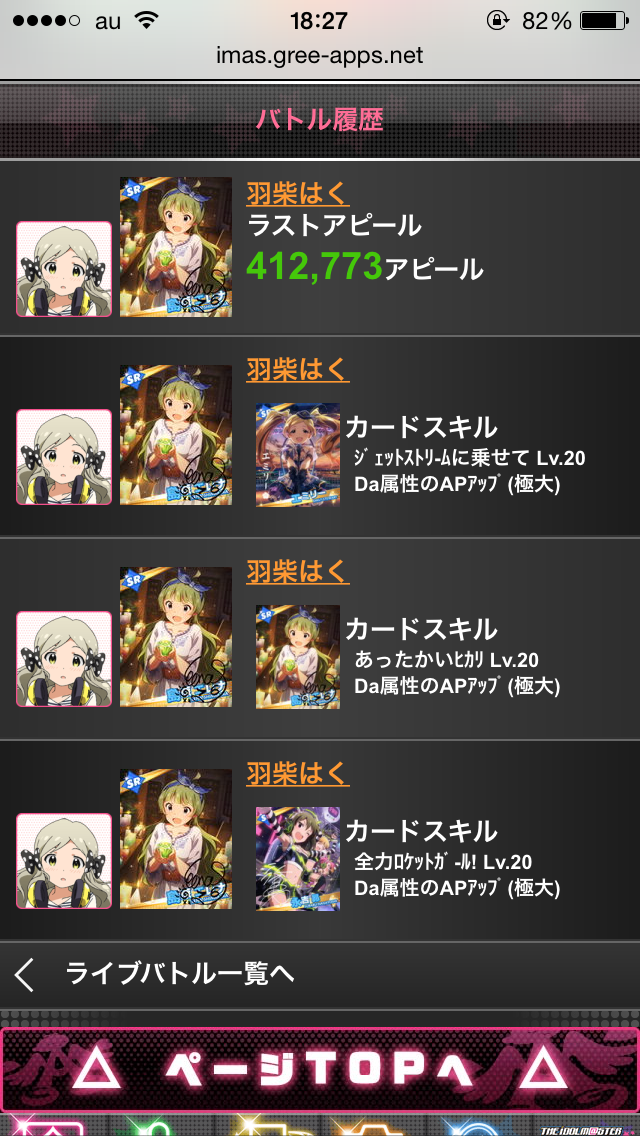Tap the player avatar in the 全力ロケットガール! row
Screen dimensions: 640x1136
[64, 861]
